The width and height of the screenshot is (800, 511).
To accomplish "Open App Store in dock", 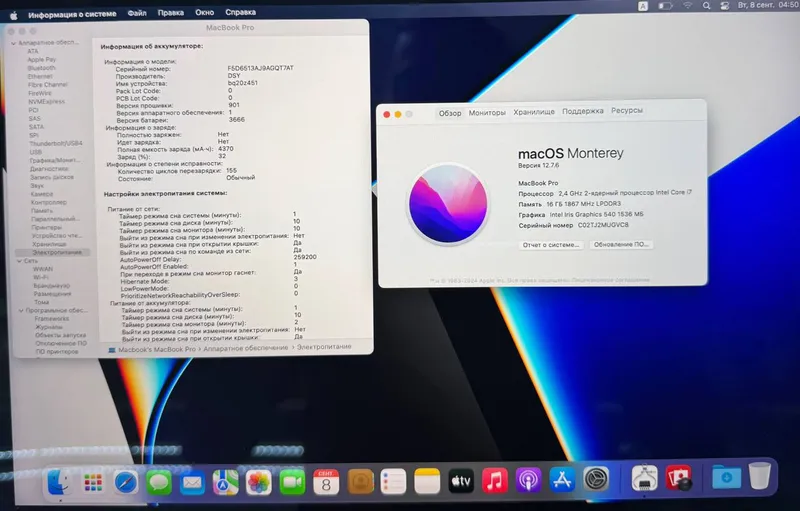I will 562,480.
